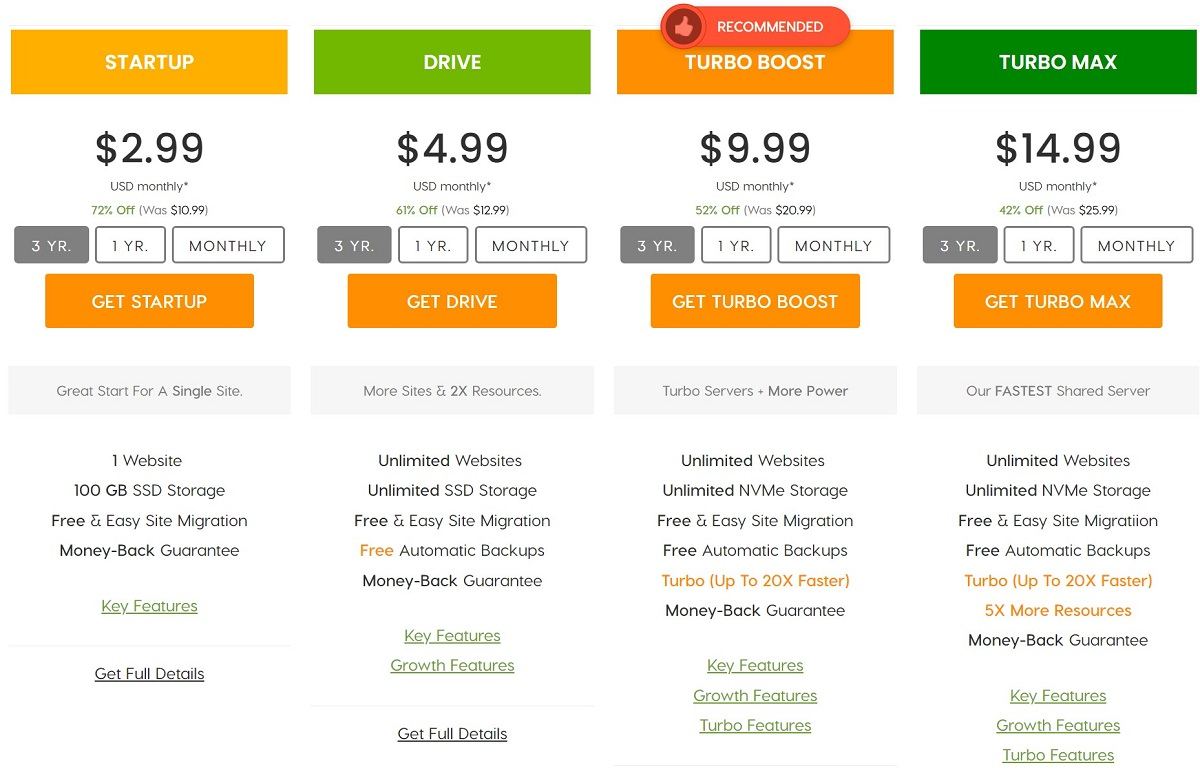Click 'Our FASTEST Shared Server' tagline
The image size is (1200, 776).
coord(1058,391)
